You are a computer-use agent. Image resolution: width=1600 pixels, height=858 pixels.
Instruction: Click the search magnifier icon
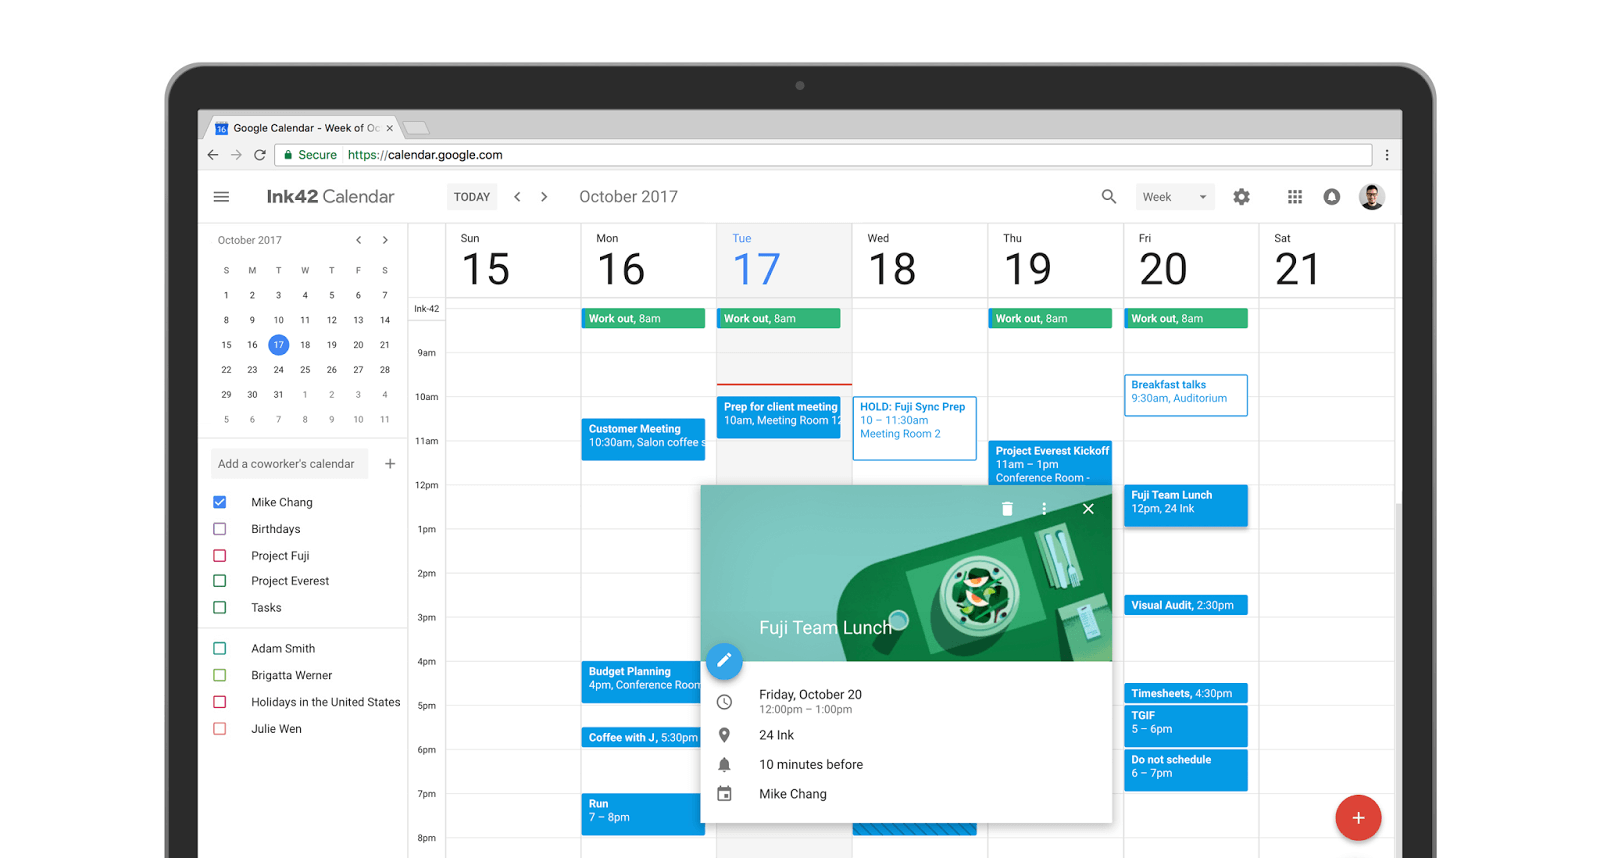click(x=1108, y=197)
